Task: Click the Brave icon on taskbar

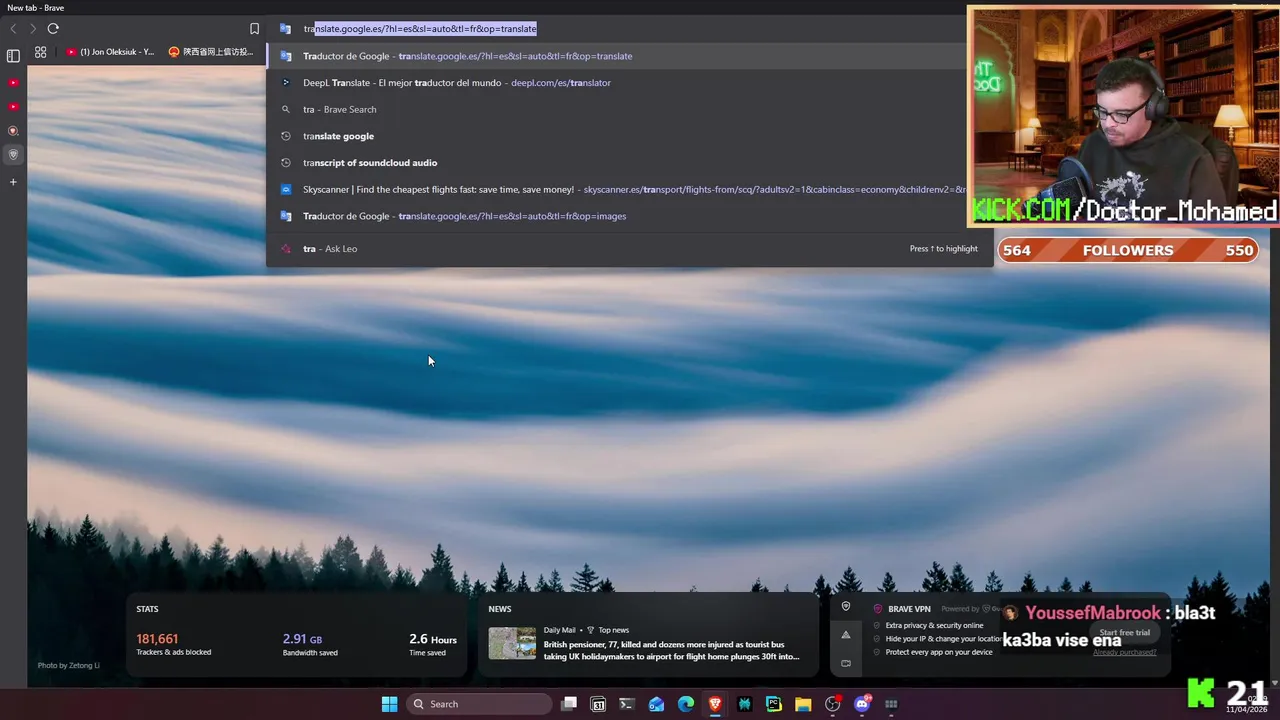Action: [x=715, y=704]
